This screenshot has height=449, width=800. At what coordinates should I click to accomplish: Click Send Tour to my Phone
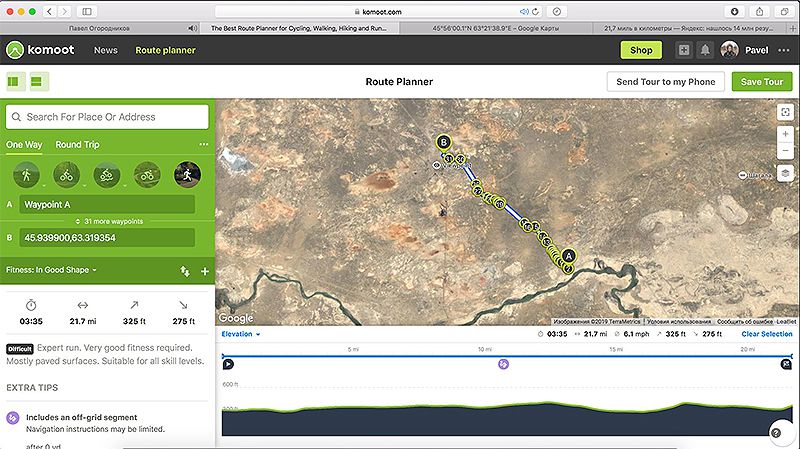(665, 82)
